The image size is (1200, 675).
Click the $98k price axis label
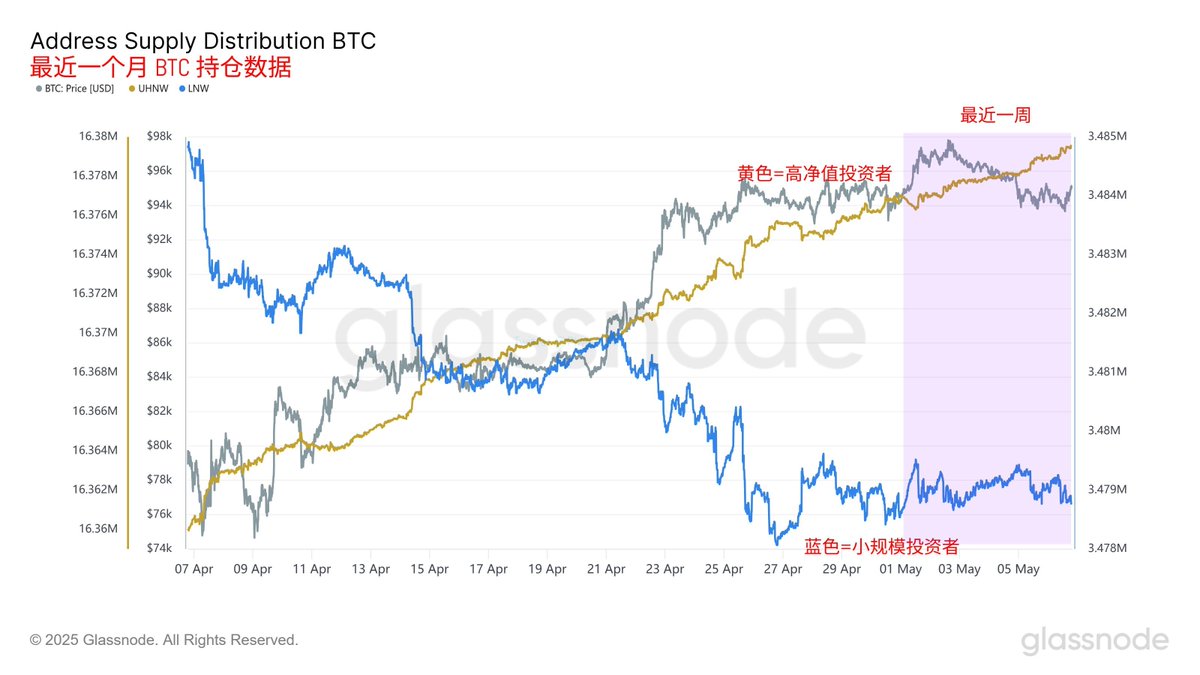click(159, 136)
